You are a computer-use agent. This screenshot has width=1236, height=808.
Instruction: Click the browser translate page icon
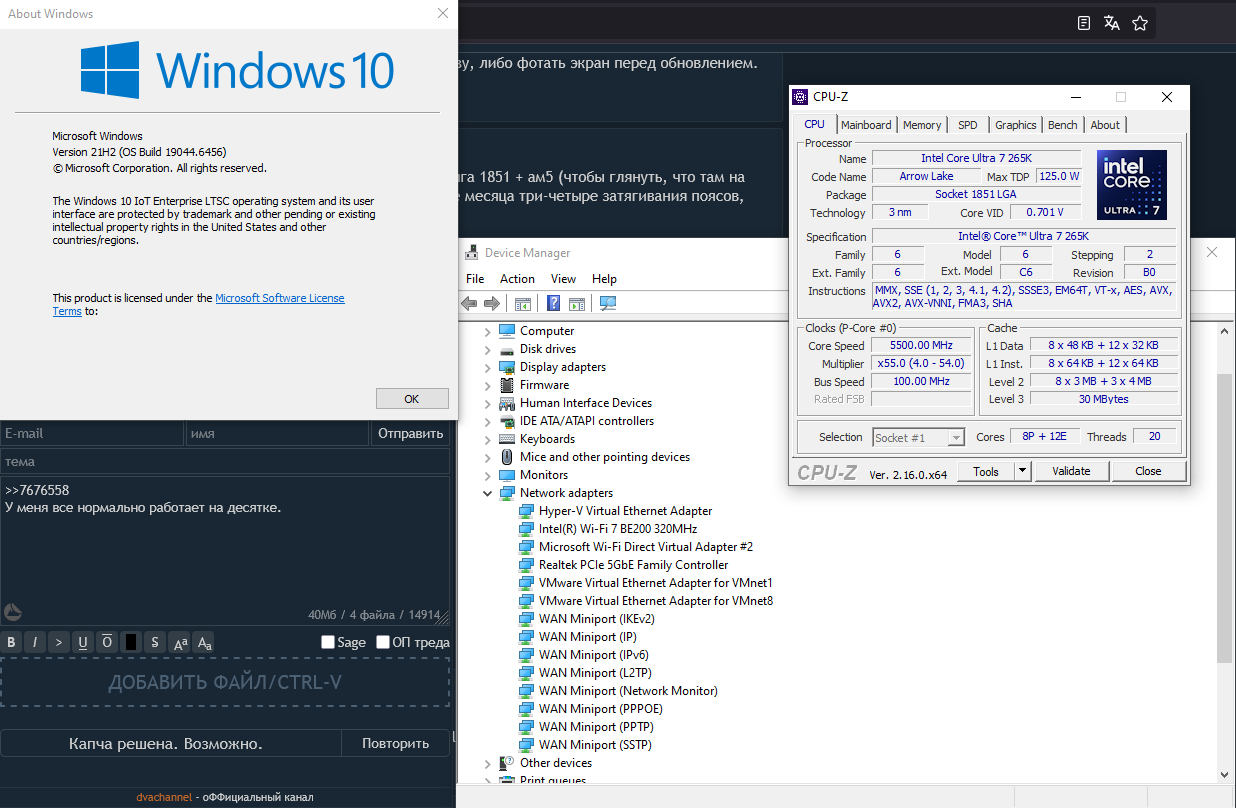pyautogui.click(x=1111, y=23)
